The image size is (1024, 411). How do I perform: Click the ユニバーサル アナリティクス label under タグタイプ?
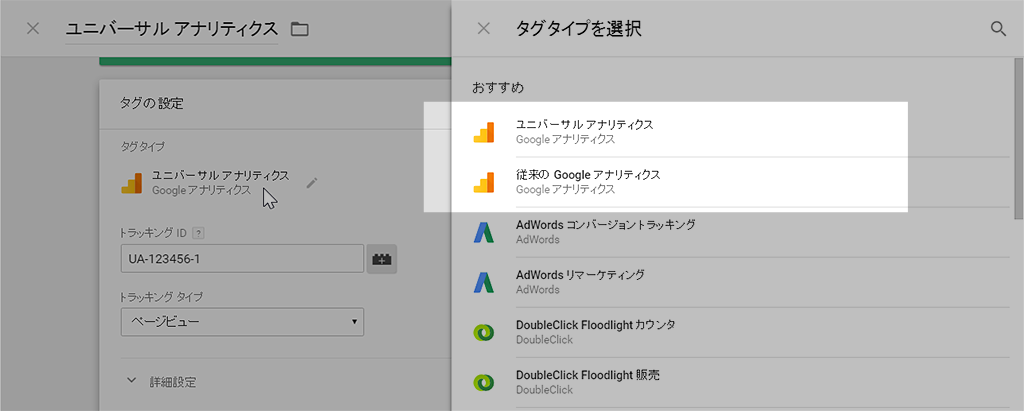click(221, 176)
